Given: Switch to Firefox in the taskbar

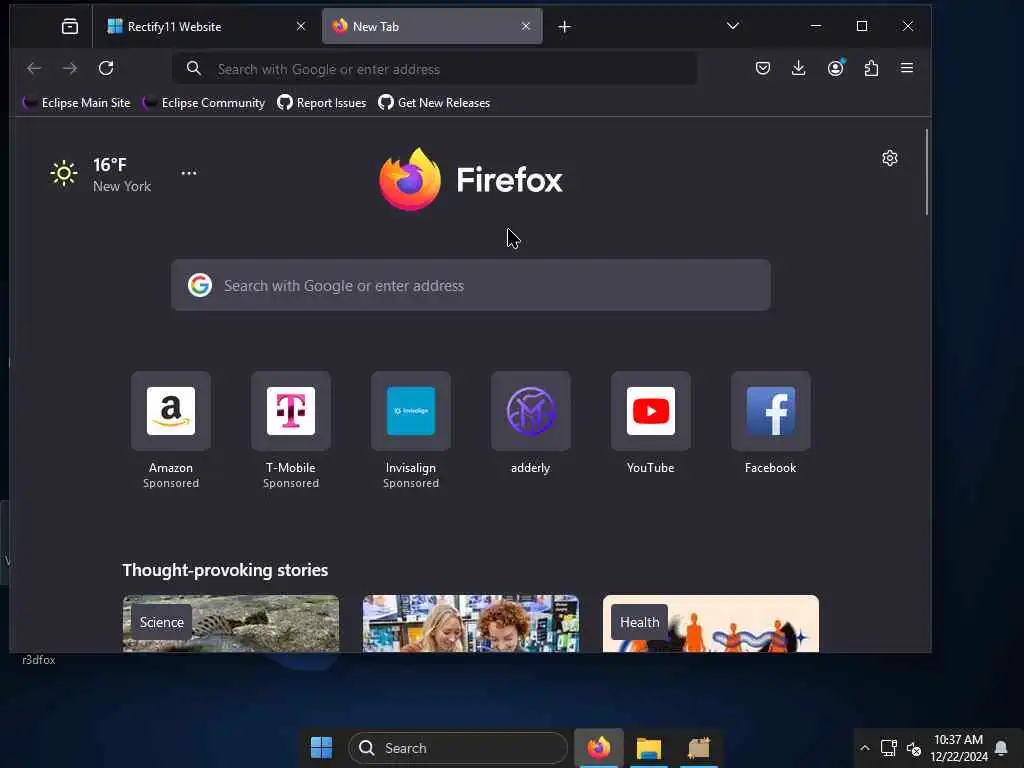Looking at the screenshot, I should click(598, 748).
